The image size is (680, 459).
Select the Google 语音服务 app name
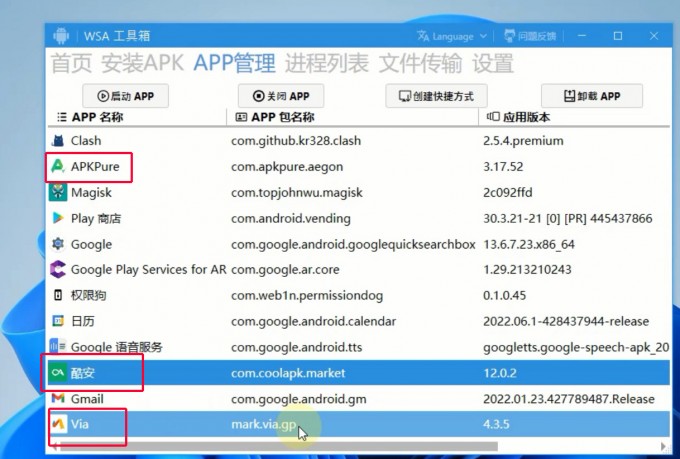click(117, 347)
